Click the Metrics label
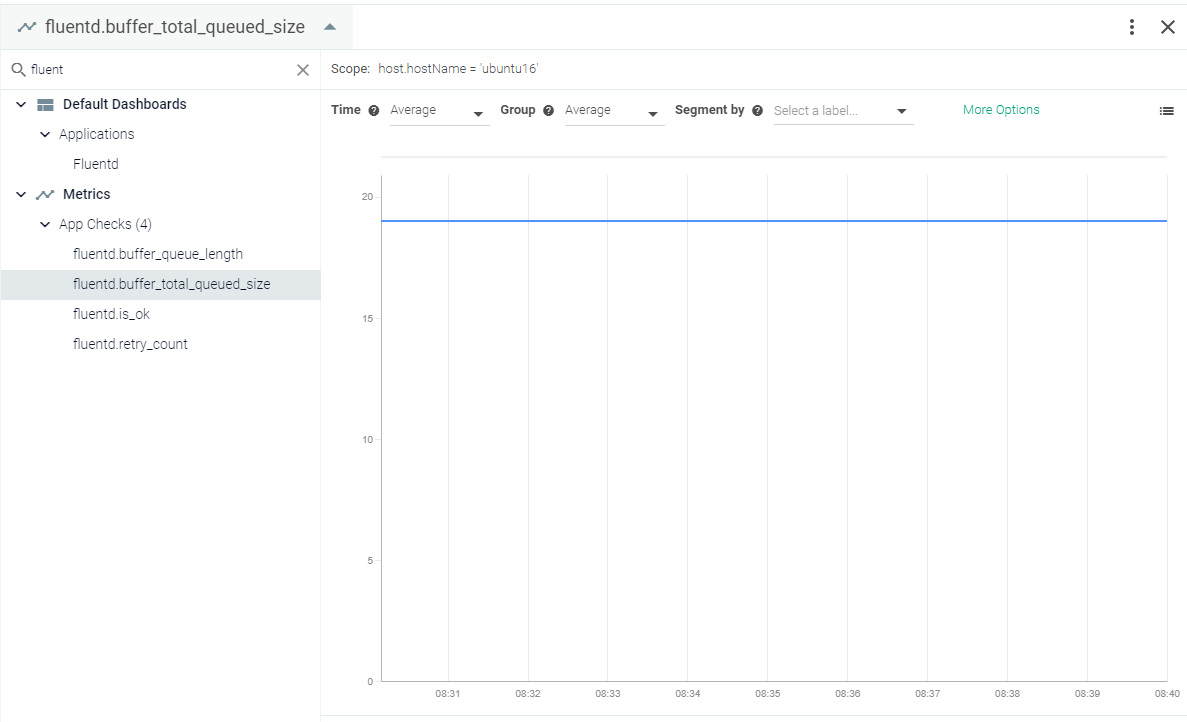 (x=86, y=195)
